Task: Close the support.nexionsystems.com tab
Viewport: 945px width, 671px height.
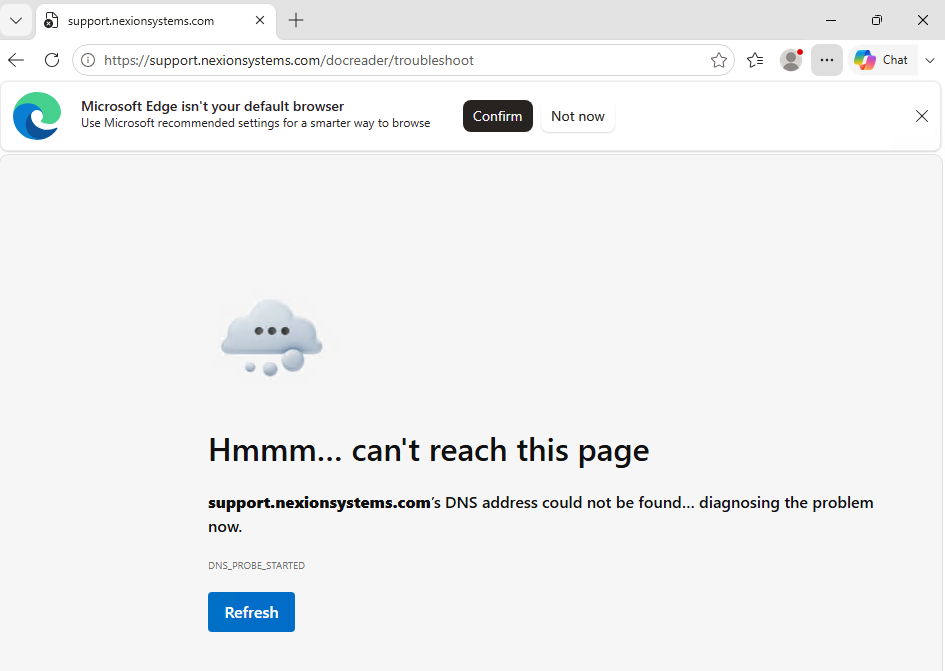Action: click(260, 20)
